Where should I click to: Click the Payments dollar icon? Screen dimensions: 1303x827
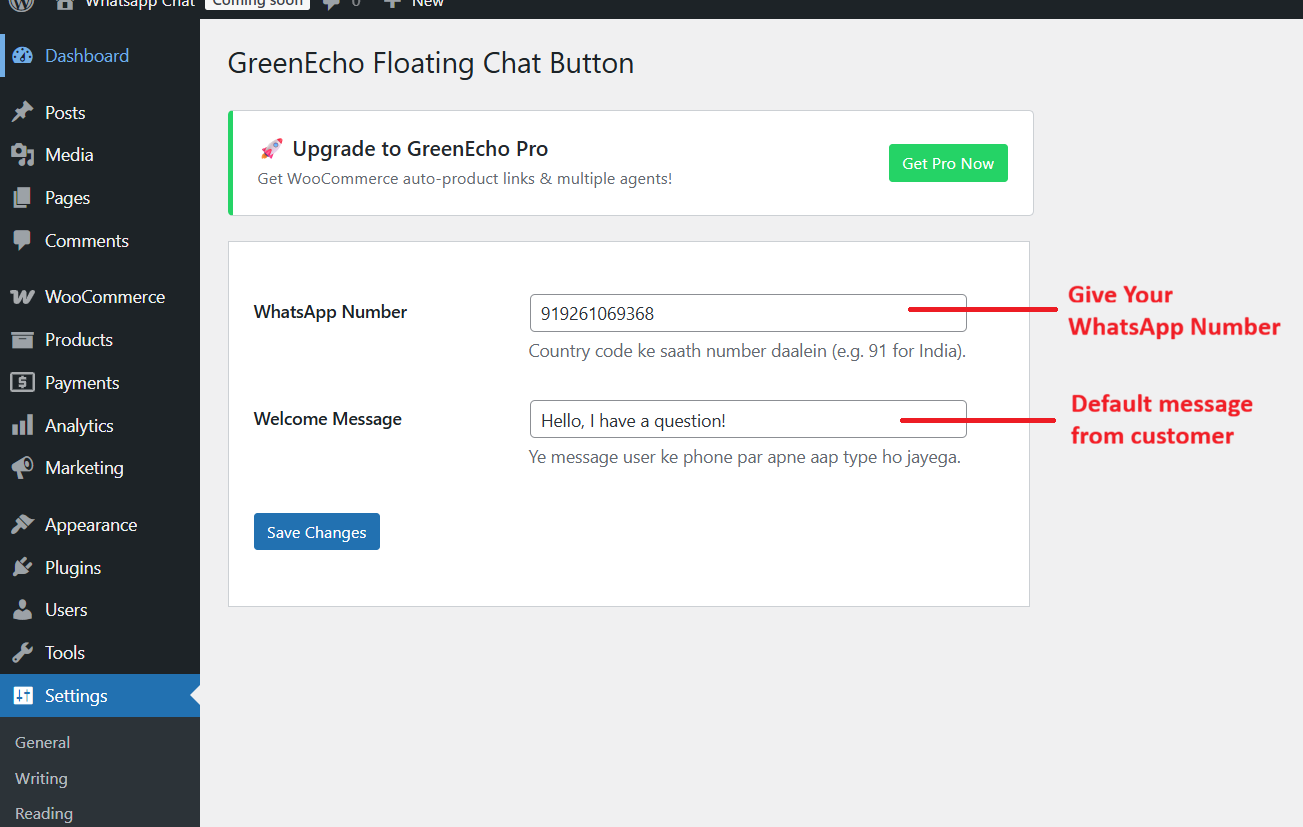pos(23,383)
